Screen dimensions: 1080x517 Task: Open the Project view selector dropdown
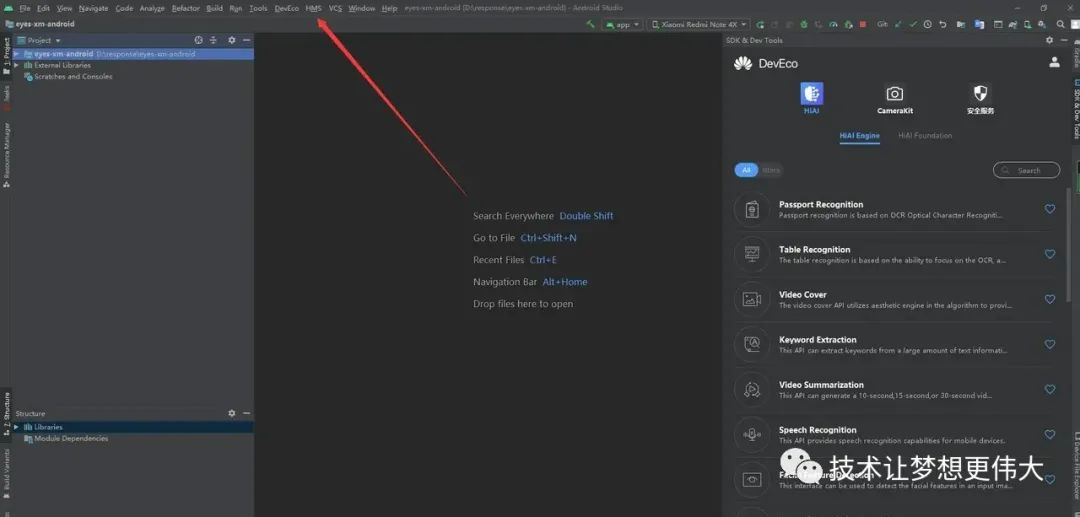tap(39, 41)
